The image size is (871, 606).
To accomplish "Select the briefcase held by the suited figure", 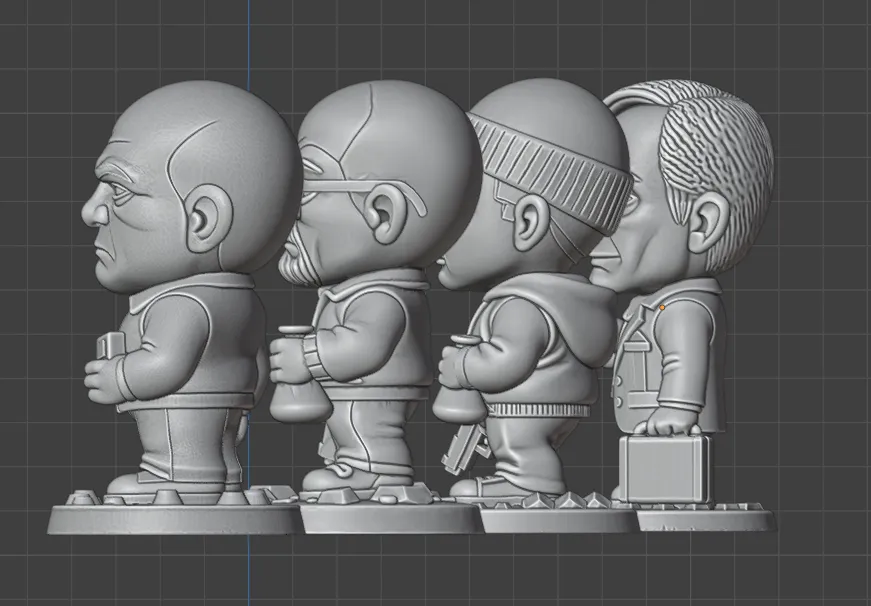I will pos(664,468).
